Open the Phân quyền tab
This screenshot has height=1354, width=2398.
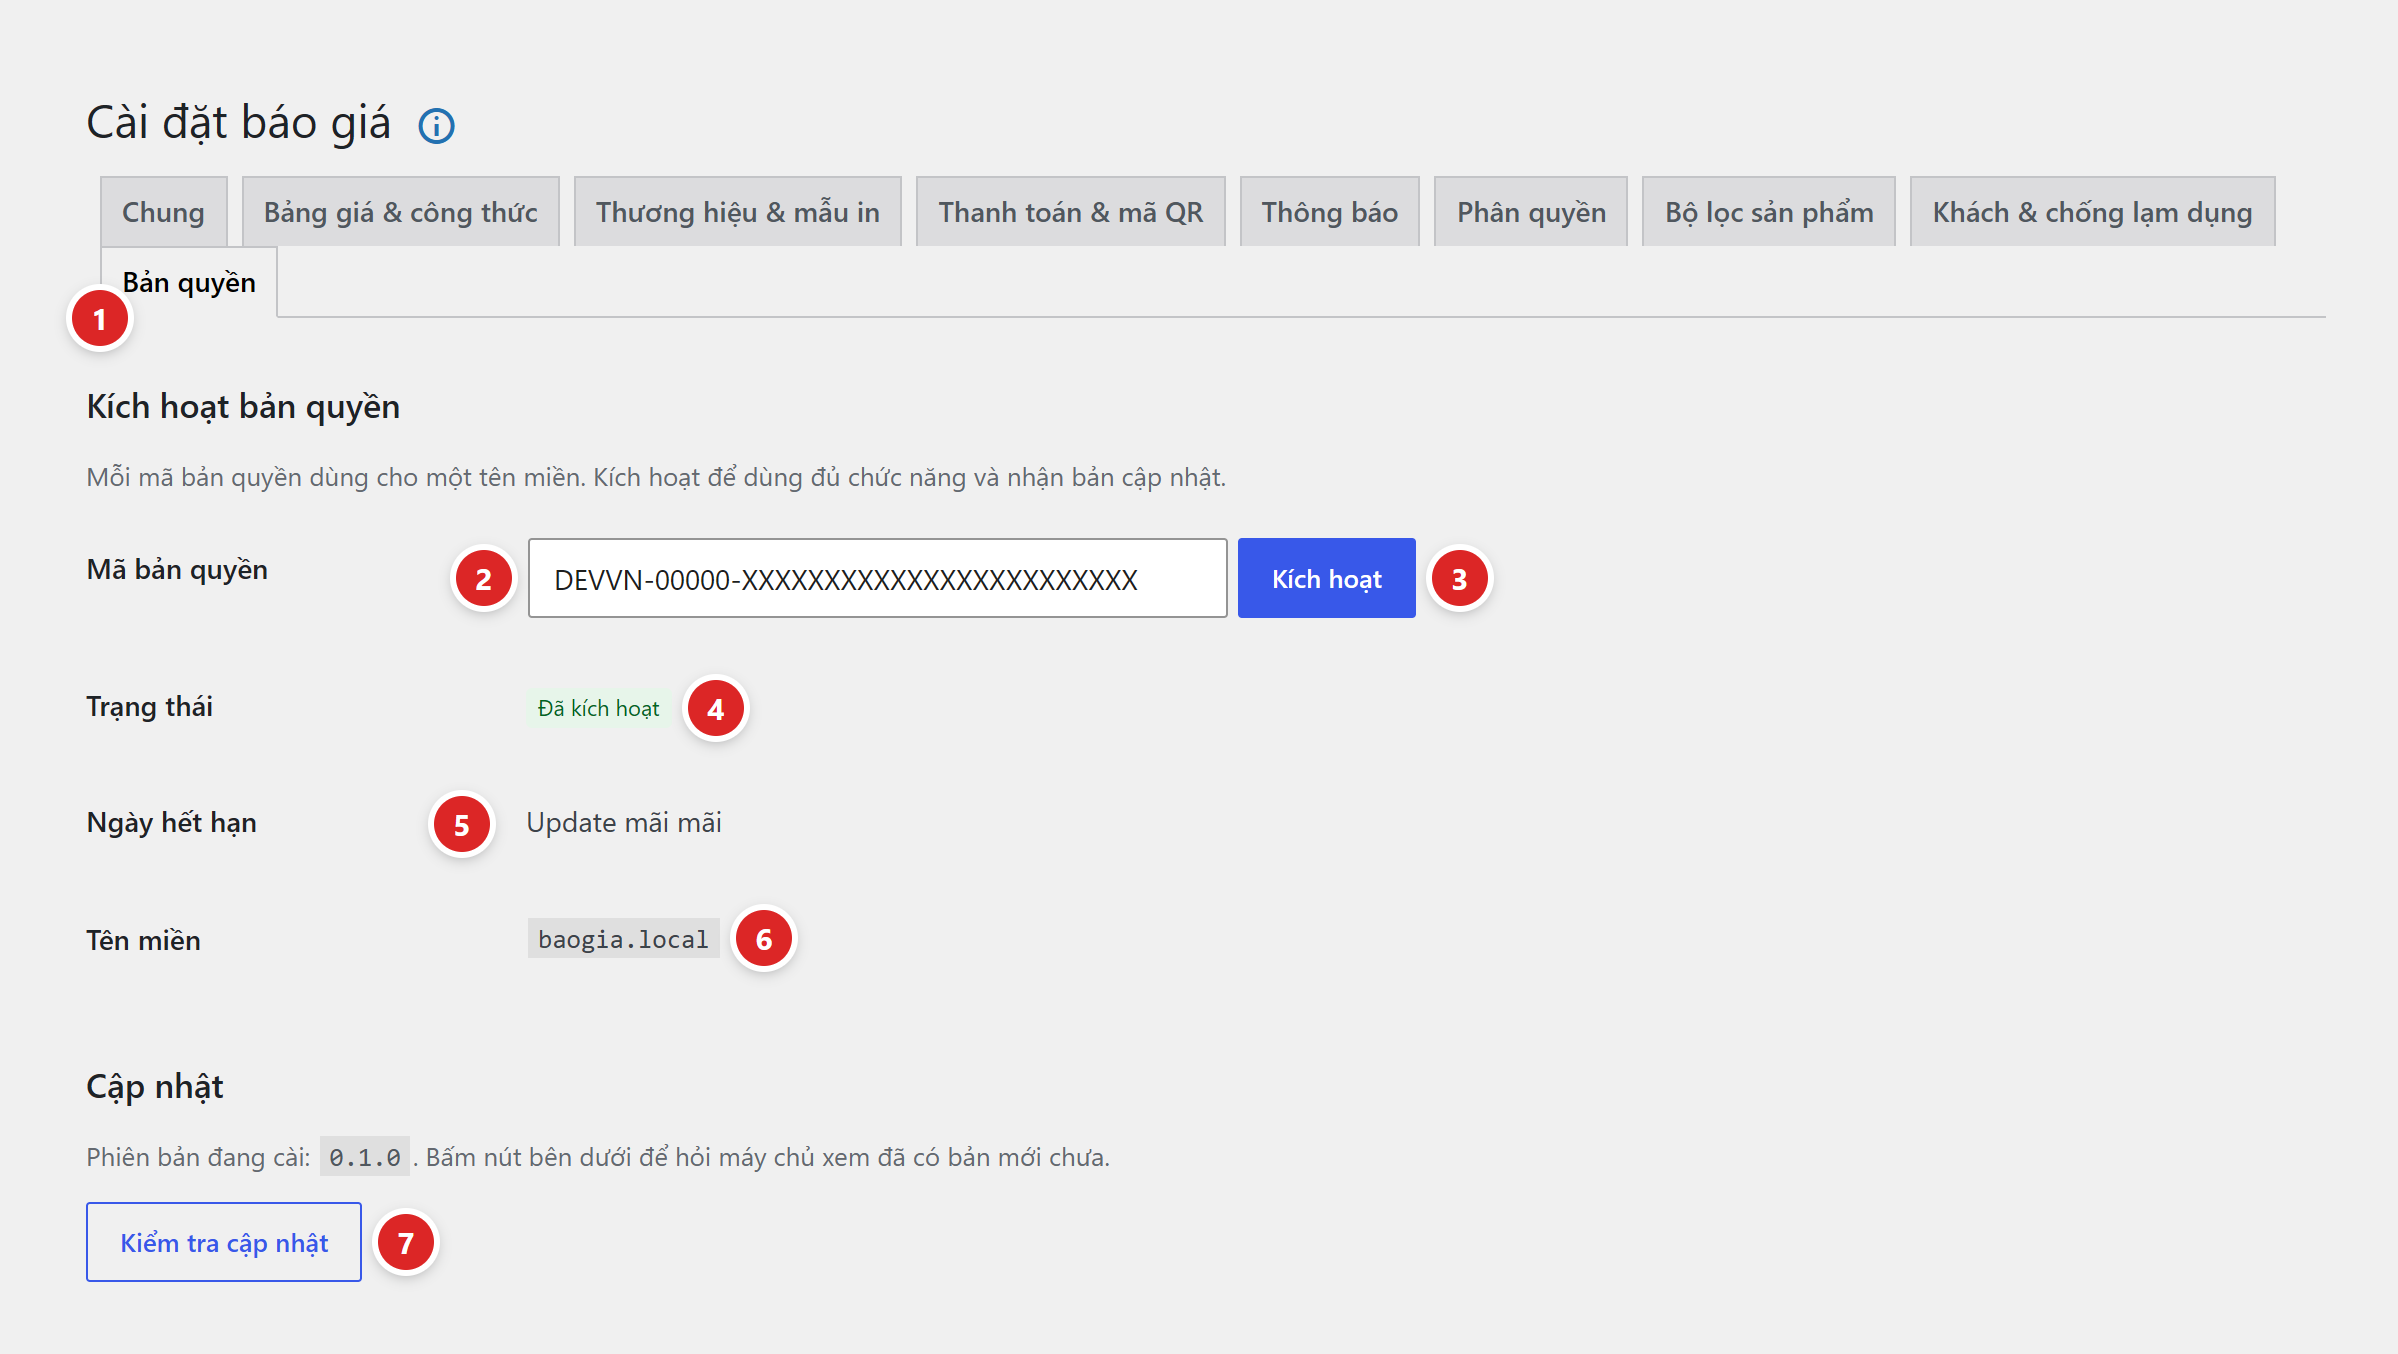(1530, 212)
